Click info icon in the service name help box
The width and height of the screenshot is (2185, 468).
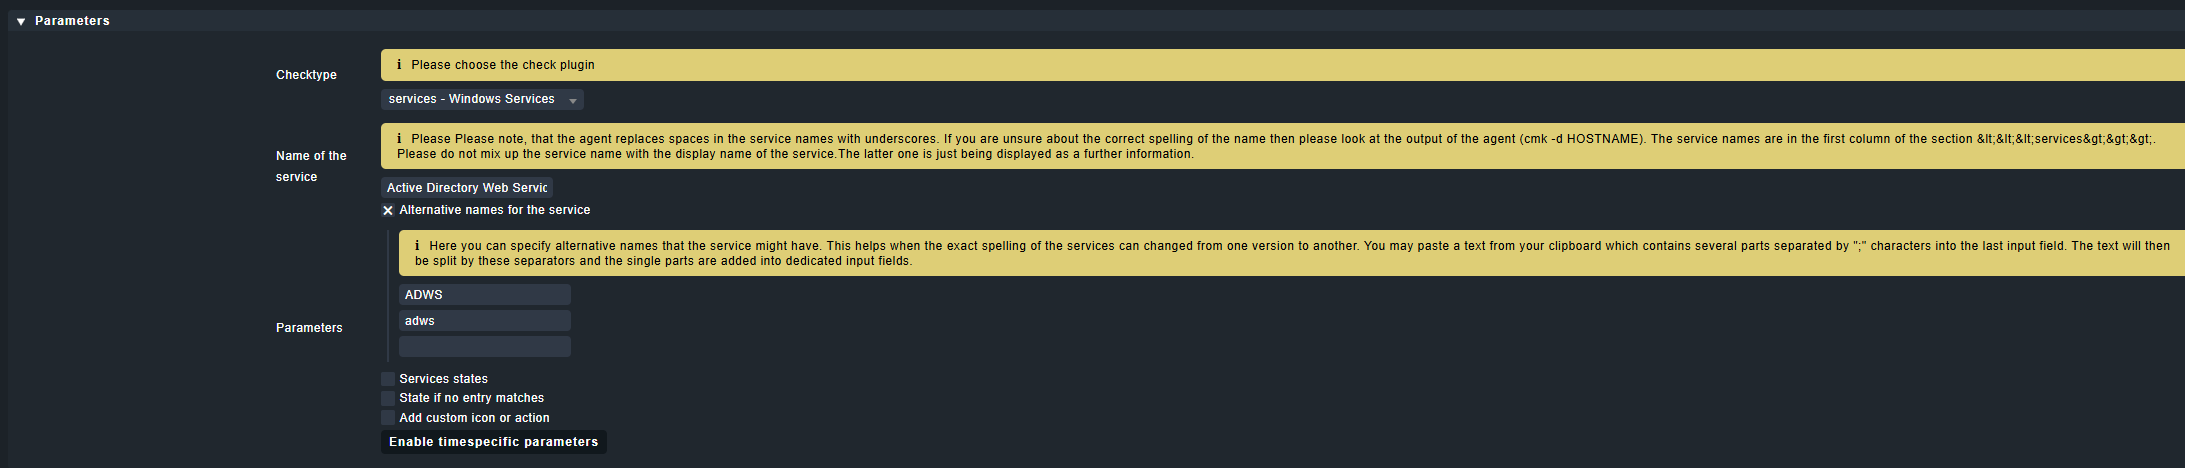click(x=399, y=139)
